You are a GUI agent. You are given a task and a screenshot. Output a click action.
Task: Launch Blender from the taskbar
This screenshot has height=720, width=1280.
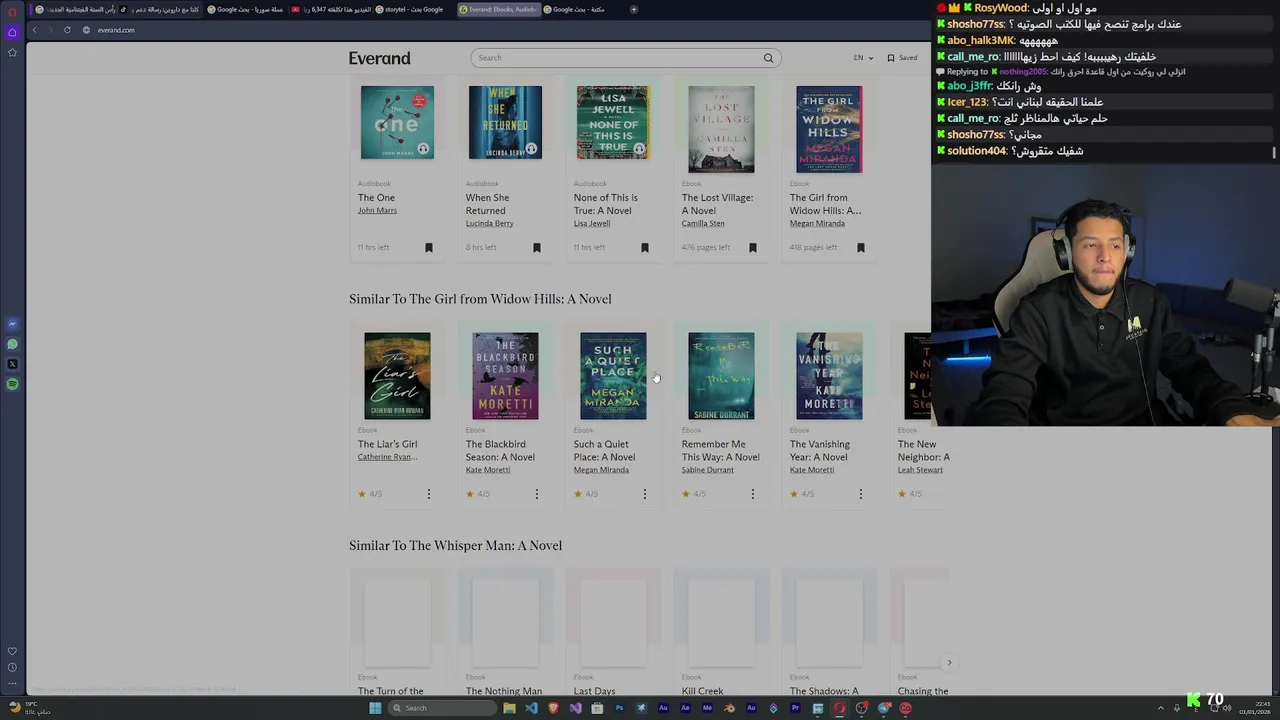729,708
